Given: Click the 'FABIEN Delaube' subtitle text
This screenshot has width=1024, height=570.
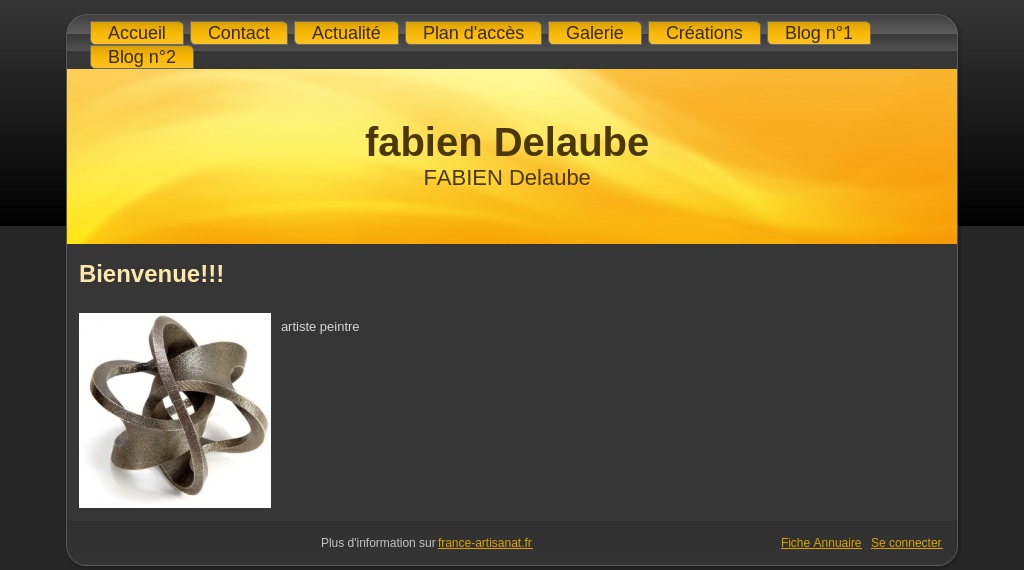Looking at the screenshot, I should click(x=507, y=178).
